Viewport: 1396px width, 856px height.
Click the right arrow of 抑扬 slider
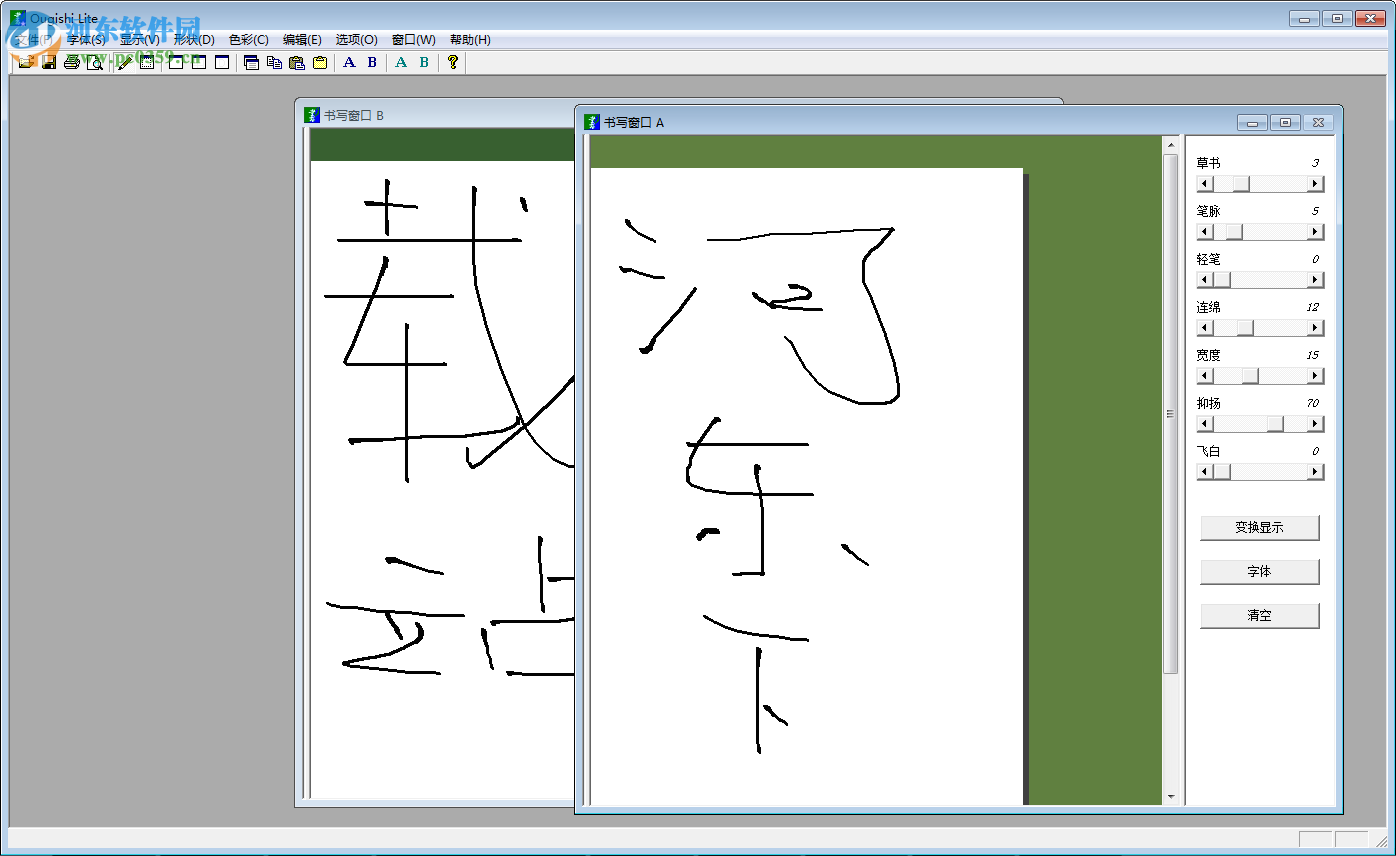coord(1315,423)
